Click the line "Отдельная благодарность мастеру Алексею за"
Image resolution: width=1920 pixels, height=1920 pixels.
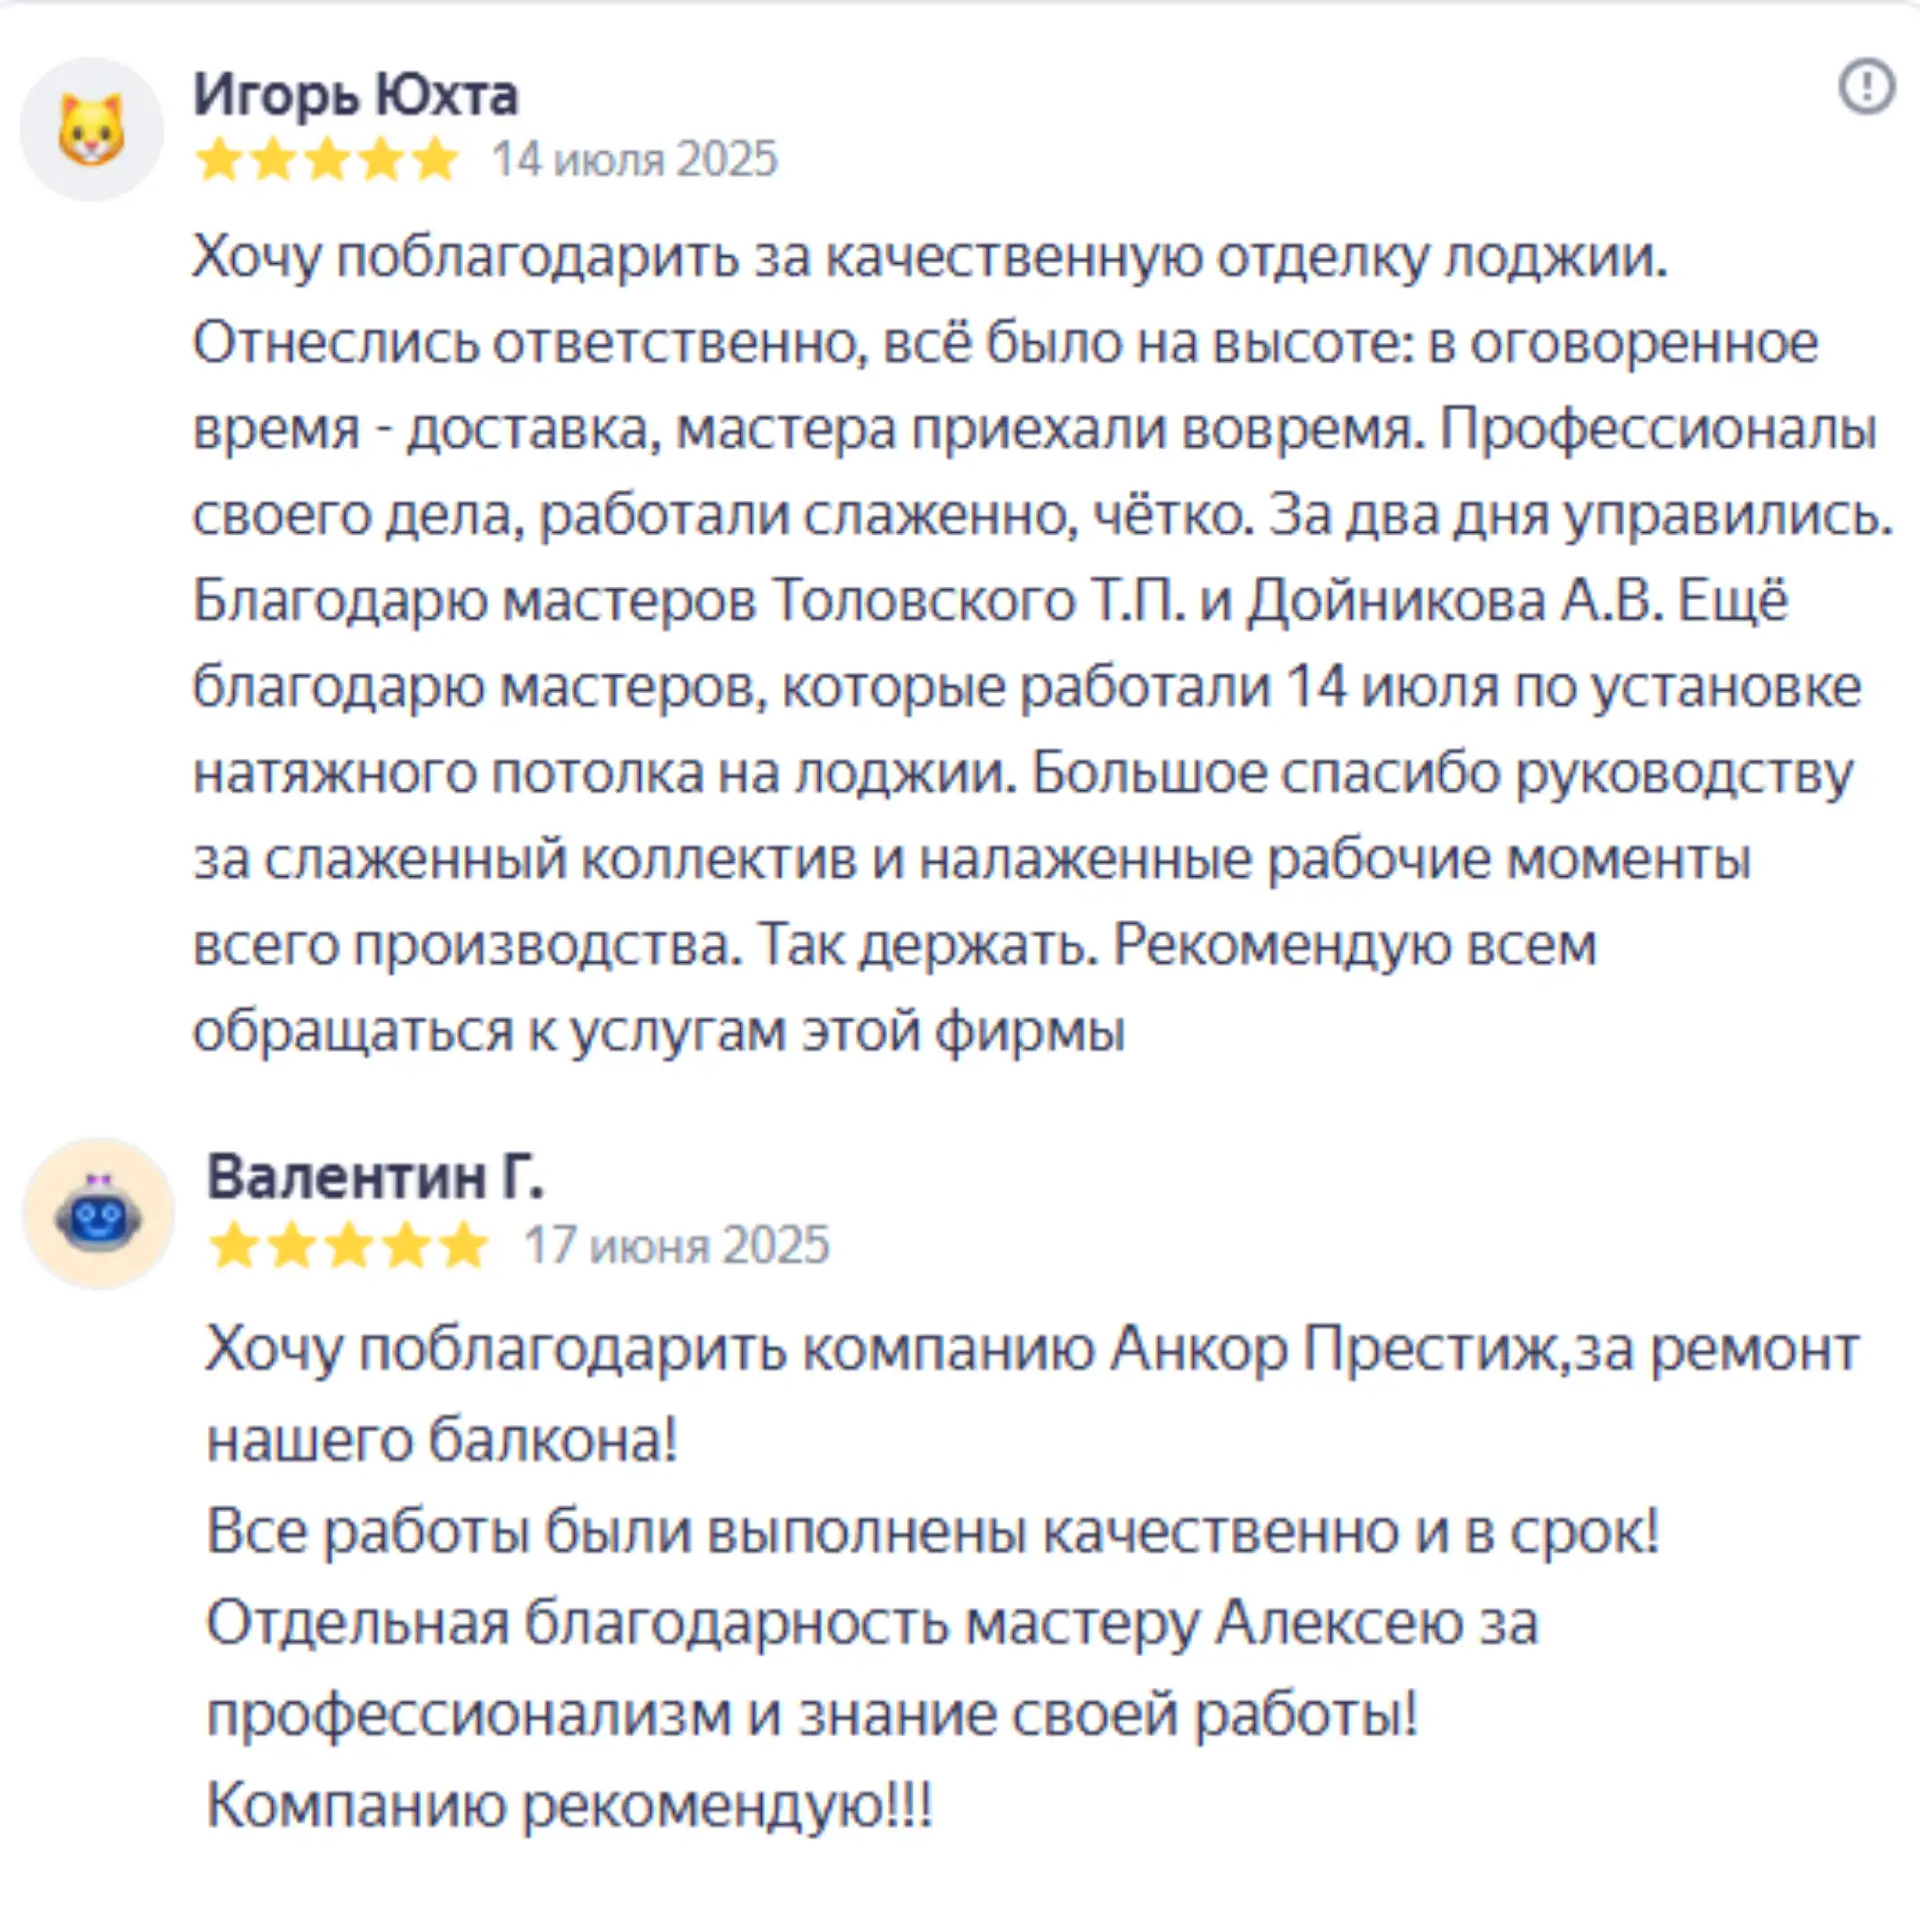click(x=872, y=1622)
